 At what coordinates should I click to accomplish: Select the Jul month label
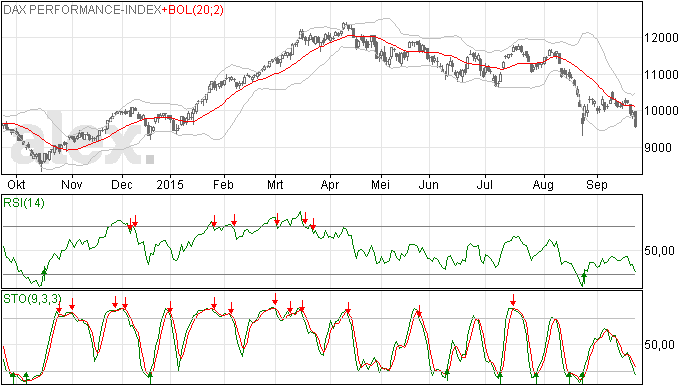(x=484, y=184)
